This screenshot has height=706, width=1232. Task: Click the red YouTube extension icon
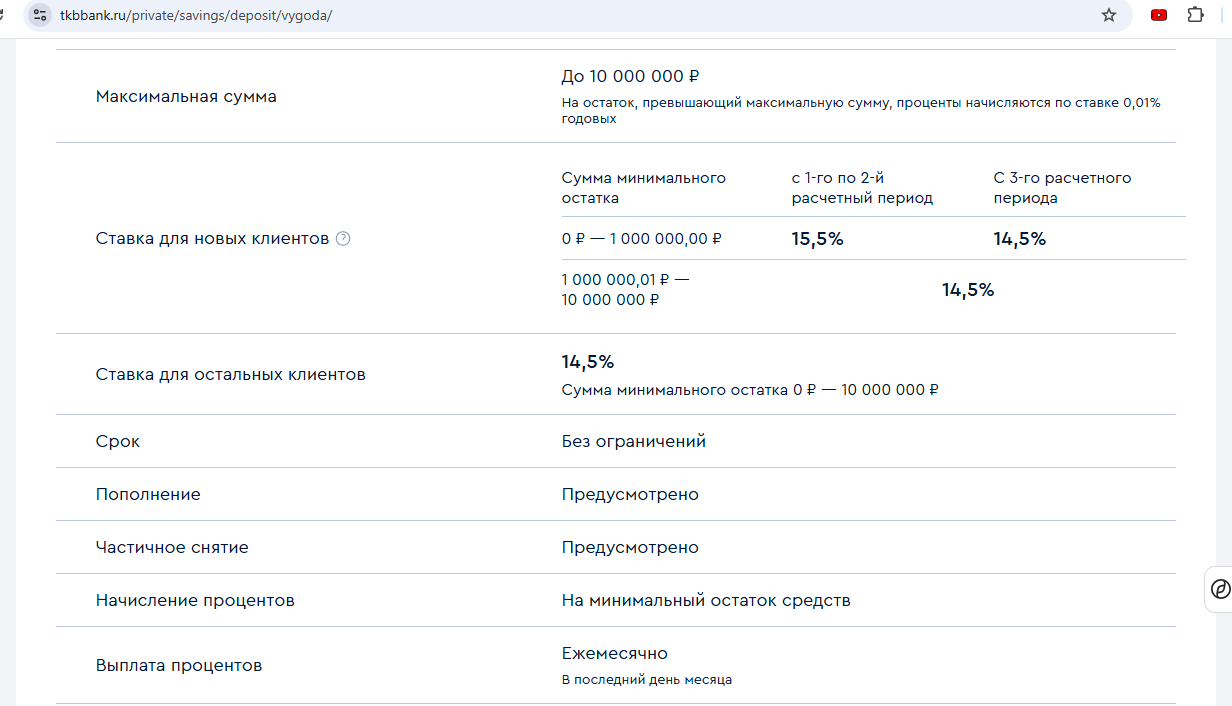click(x=1159, y=15)
